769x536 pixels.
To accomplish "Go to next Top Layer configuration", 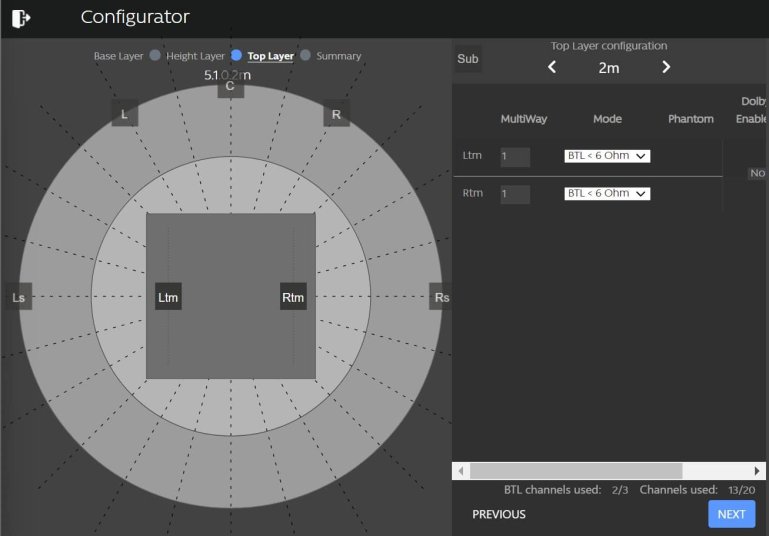I will [x=666, y=67].
